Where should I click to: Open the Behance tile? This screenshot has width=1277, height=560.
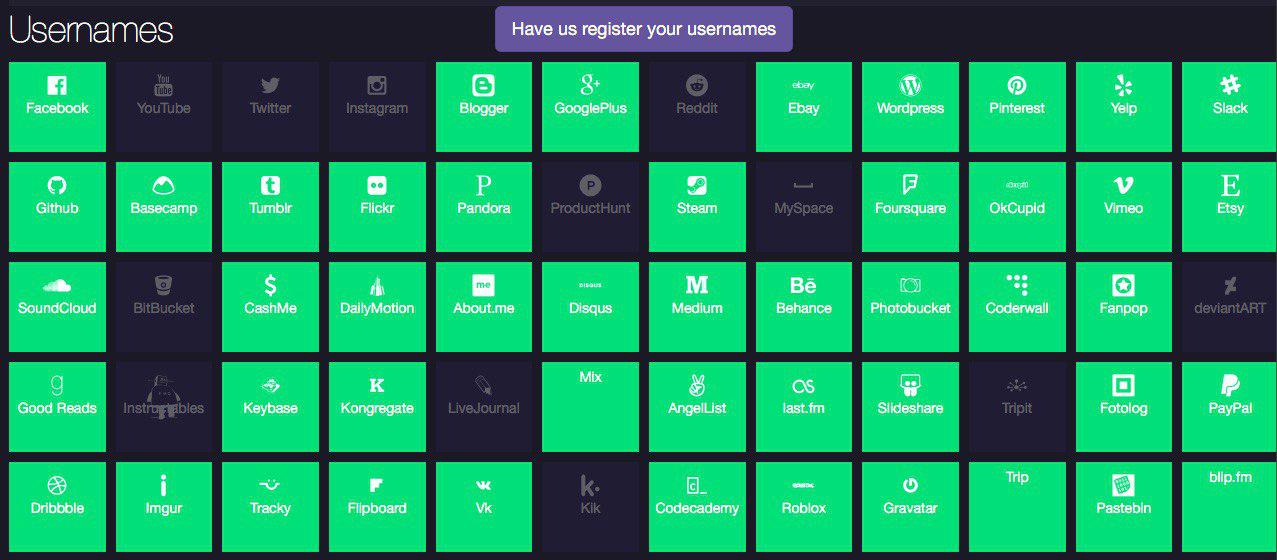coord(804,307)
